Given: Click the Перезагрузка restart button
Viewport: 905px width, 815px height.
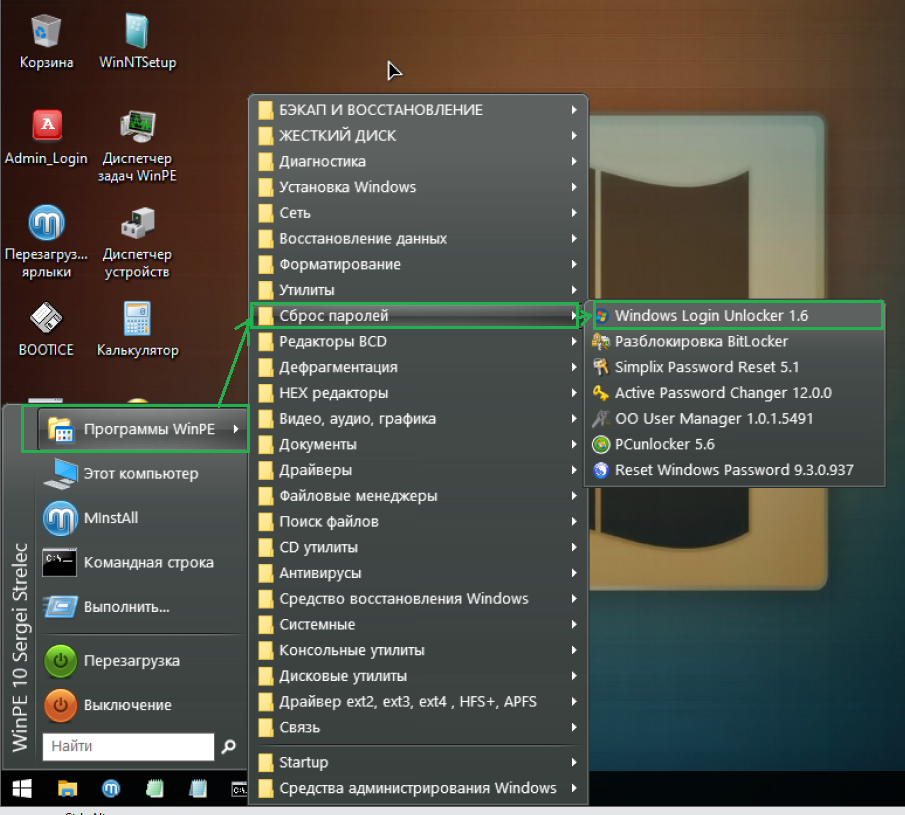Looking at the screenshot, I should (142, 660).
